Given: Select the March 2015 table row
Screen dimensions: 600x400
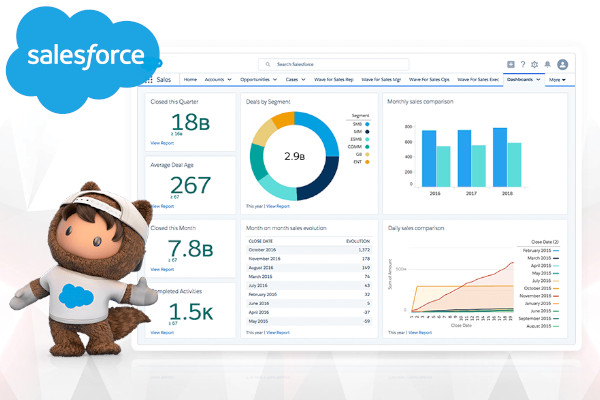Looking at the screenshot, I should click(x=309, y=276).
